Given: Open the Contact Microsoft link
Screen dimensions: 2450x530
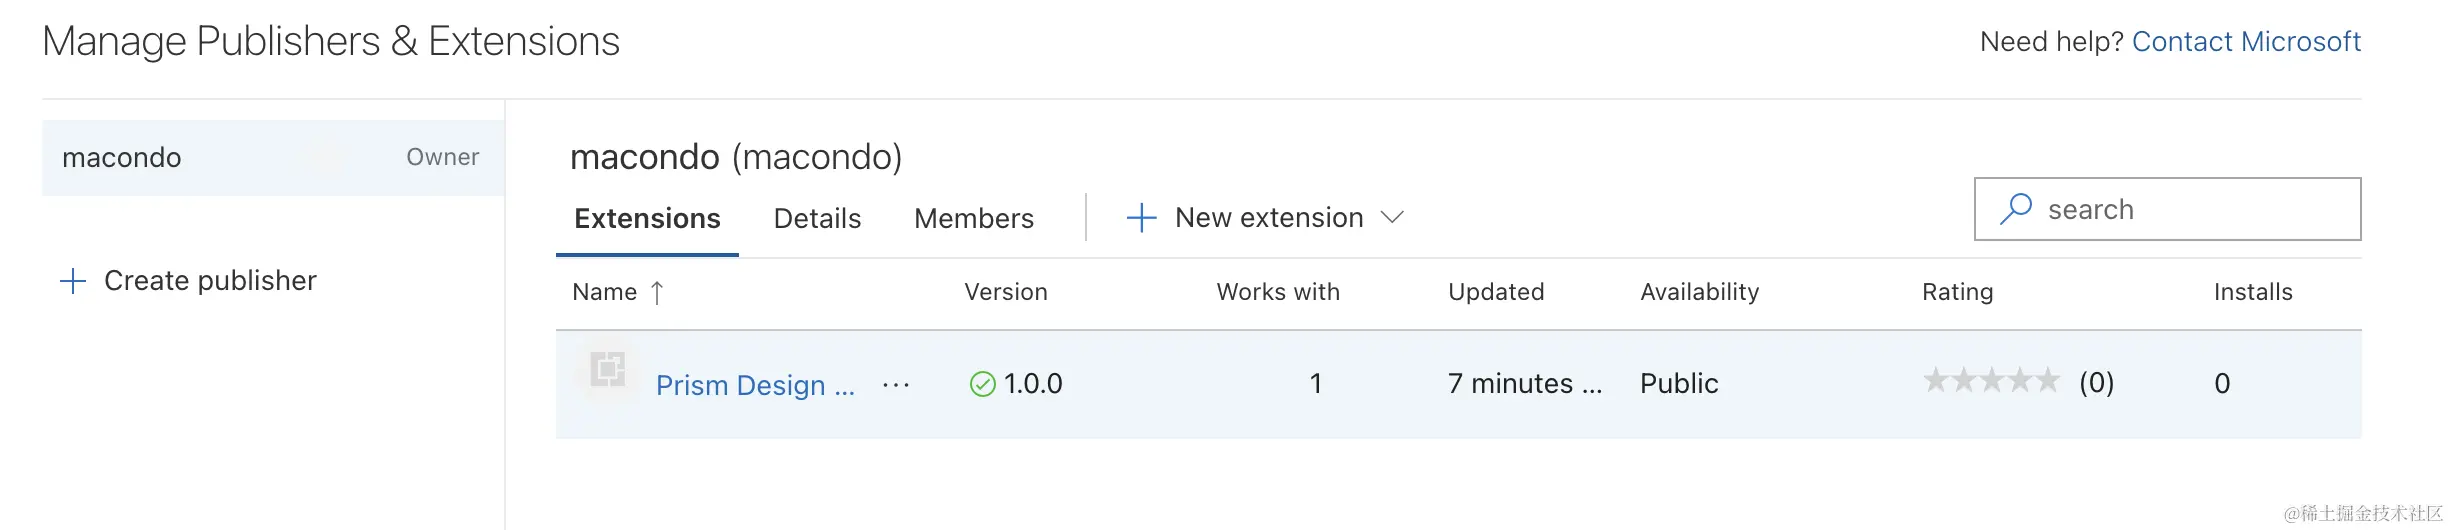Looking at the screenshot, I should point(2246,42).
